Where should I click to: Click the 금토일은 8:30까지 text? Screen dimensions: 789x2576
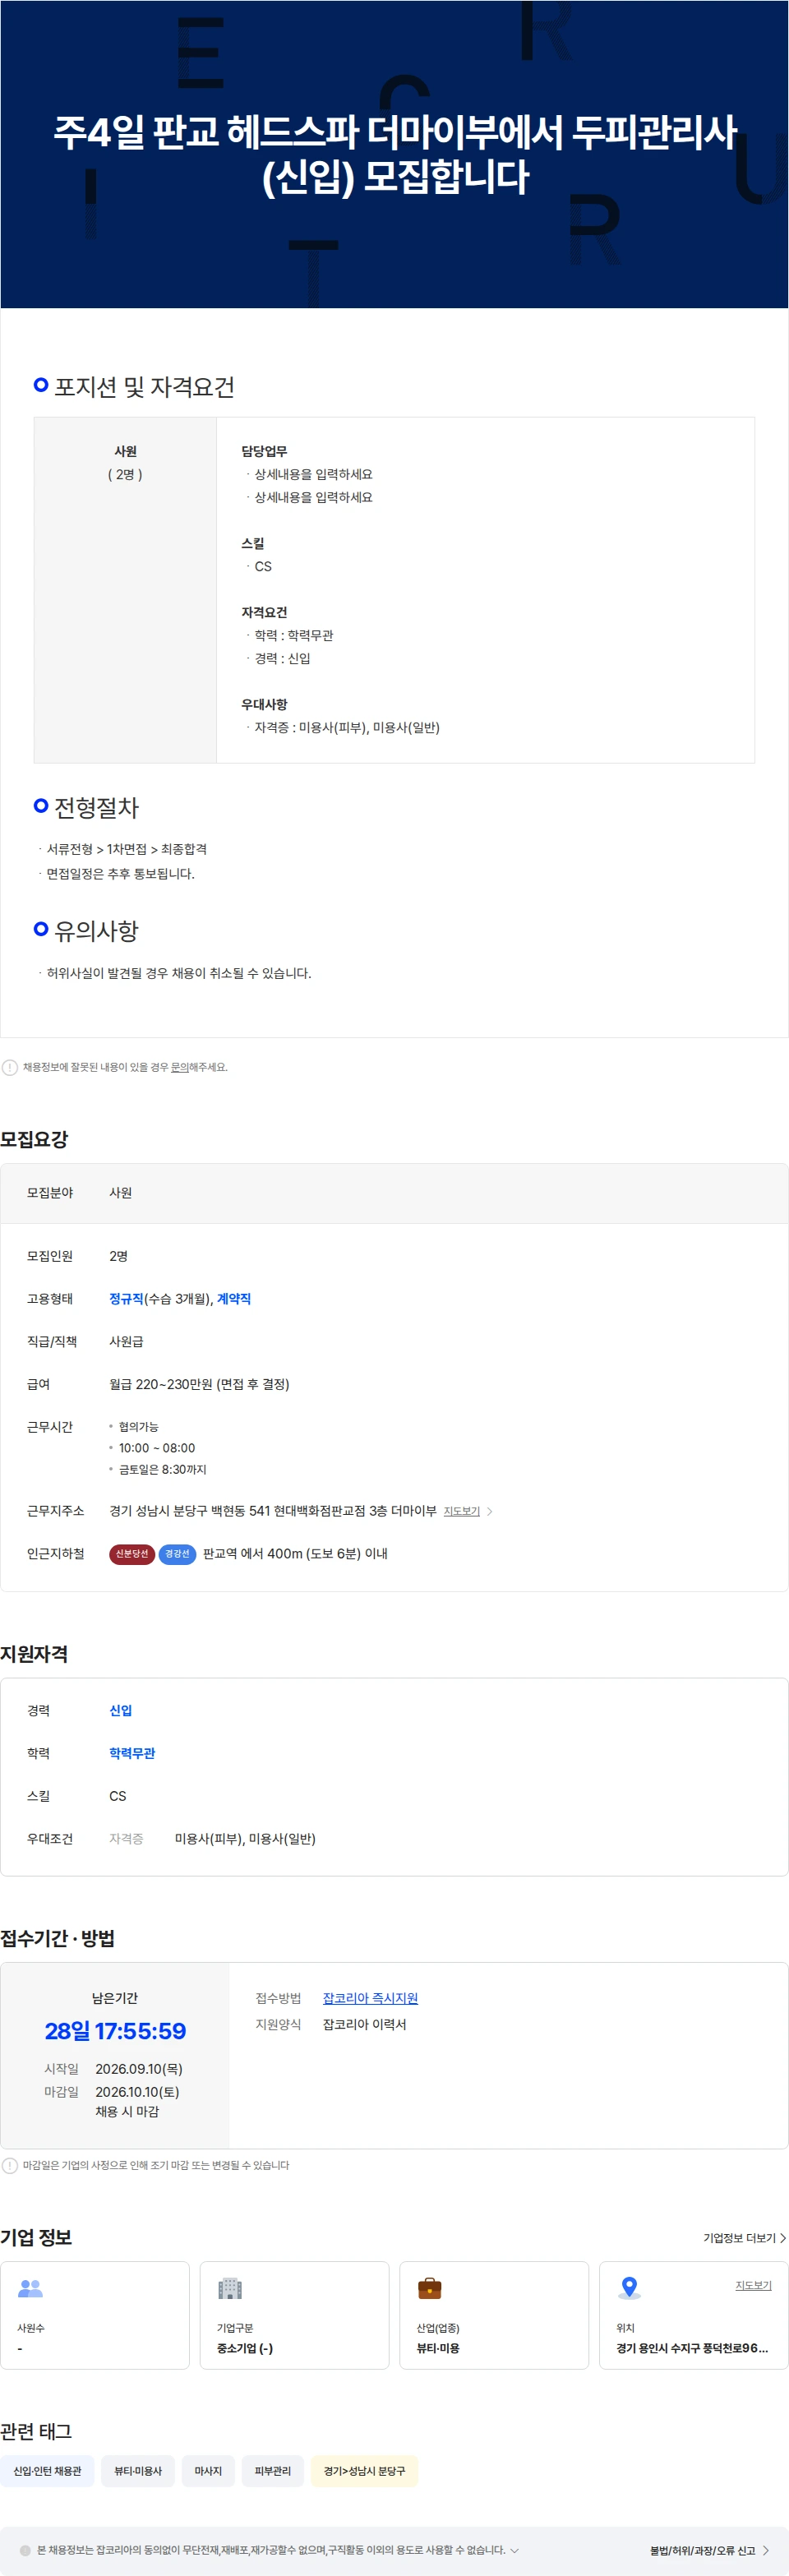(x=162, y=1469)
